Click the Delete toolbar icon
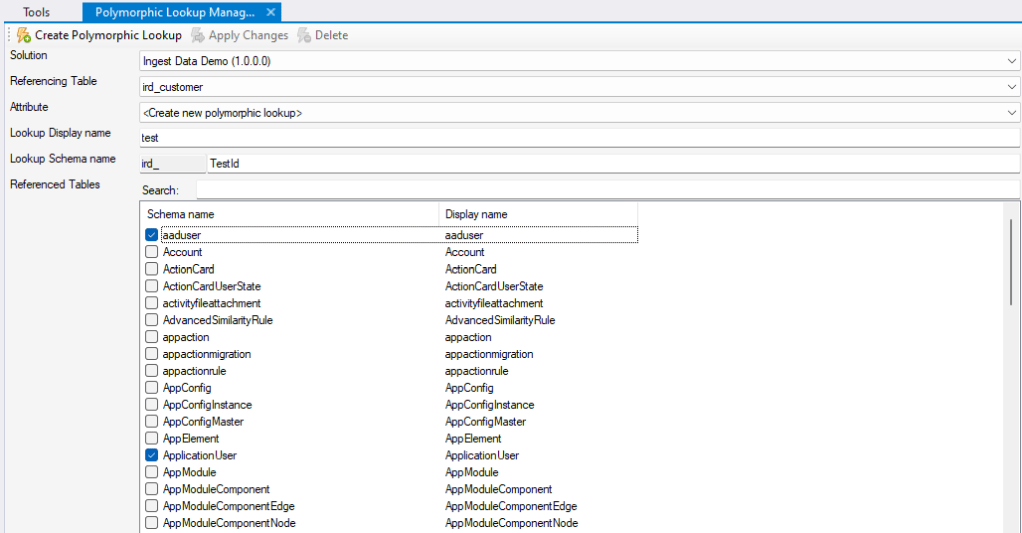1022x533 pixels. (304, 35)
